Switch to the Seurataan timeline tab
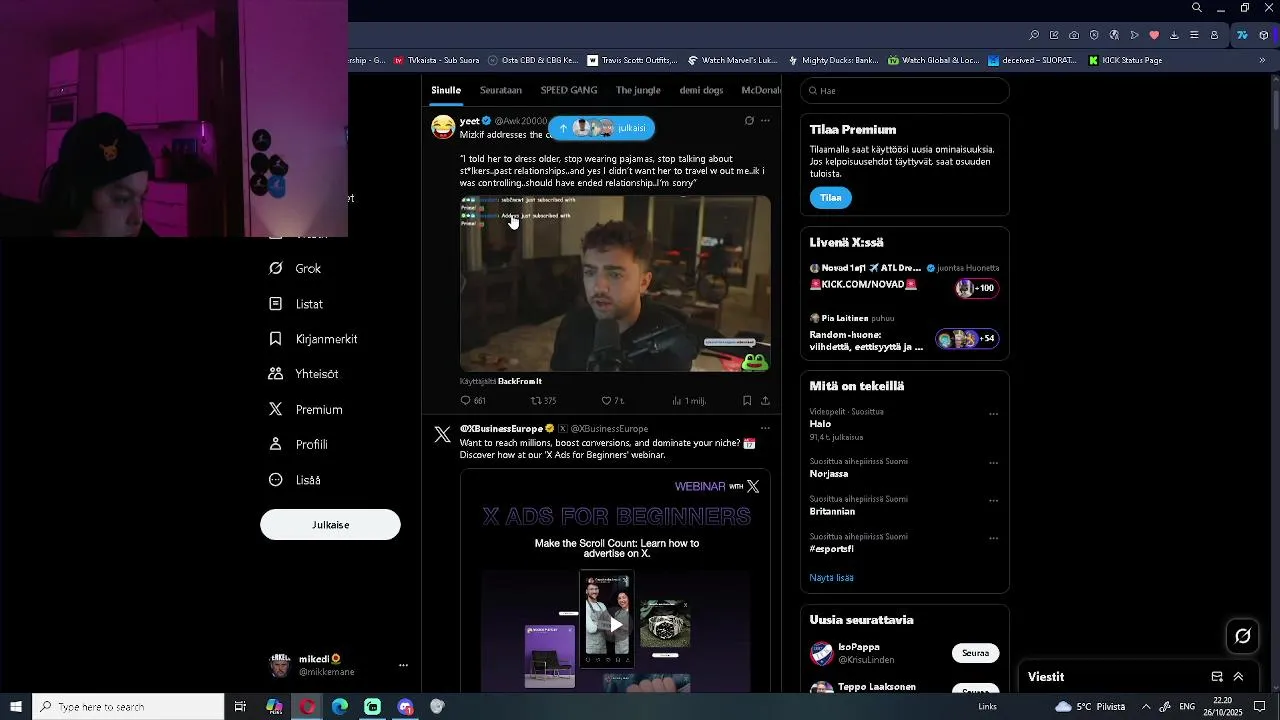The height and width of the screenshot is (720, 1280). click(x=501, y=90)
